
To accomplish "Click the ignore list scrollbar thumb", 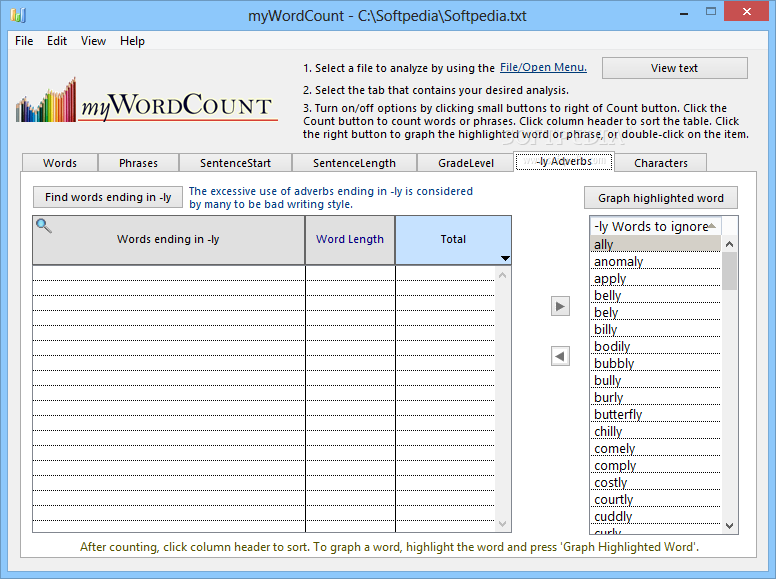I will [729, 271].
